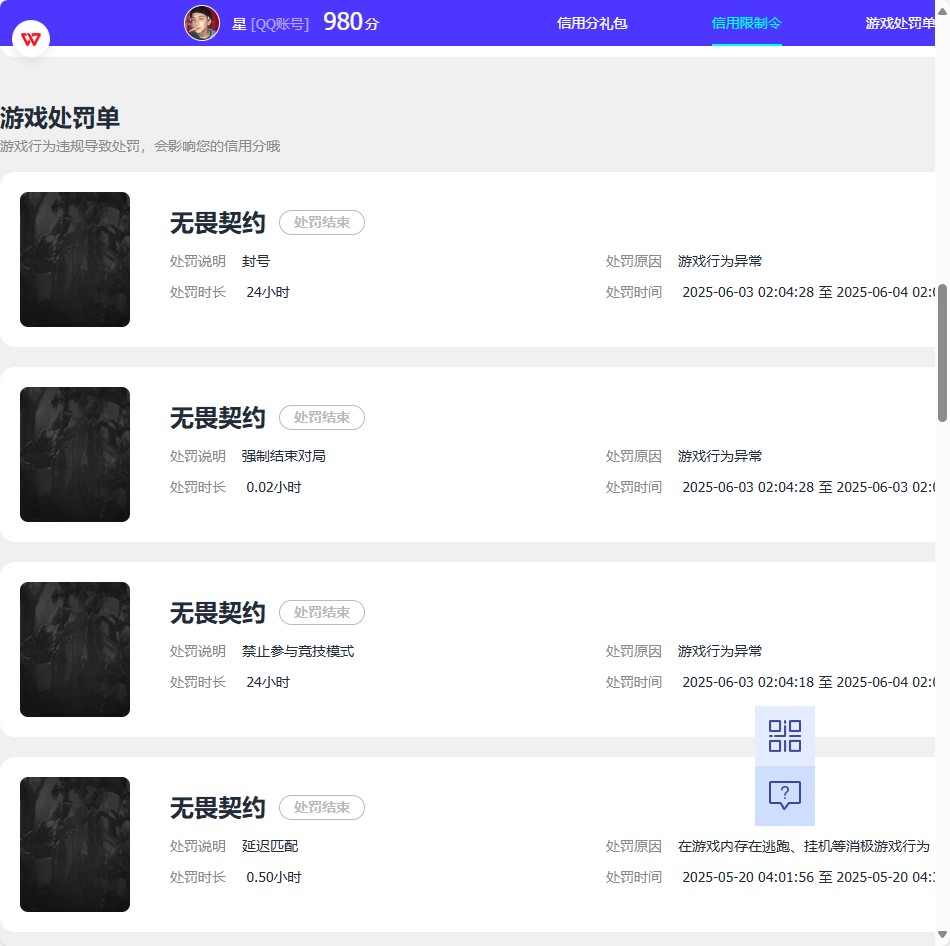Viewport: 950px width, 946px height.
Task: Click the 游戏处罚单 page heading
Action: pyautogui.click(x=60, y=118)
